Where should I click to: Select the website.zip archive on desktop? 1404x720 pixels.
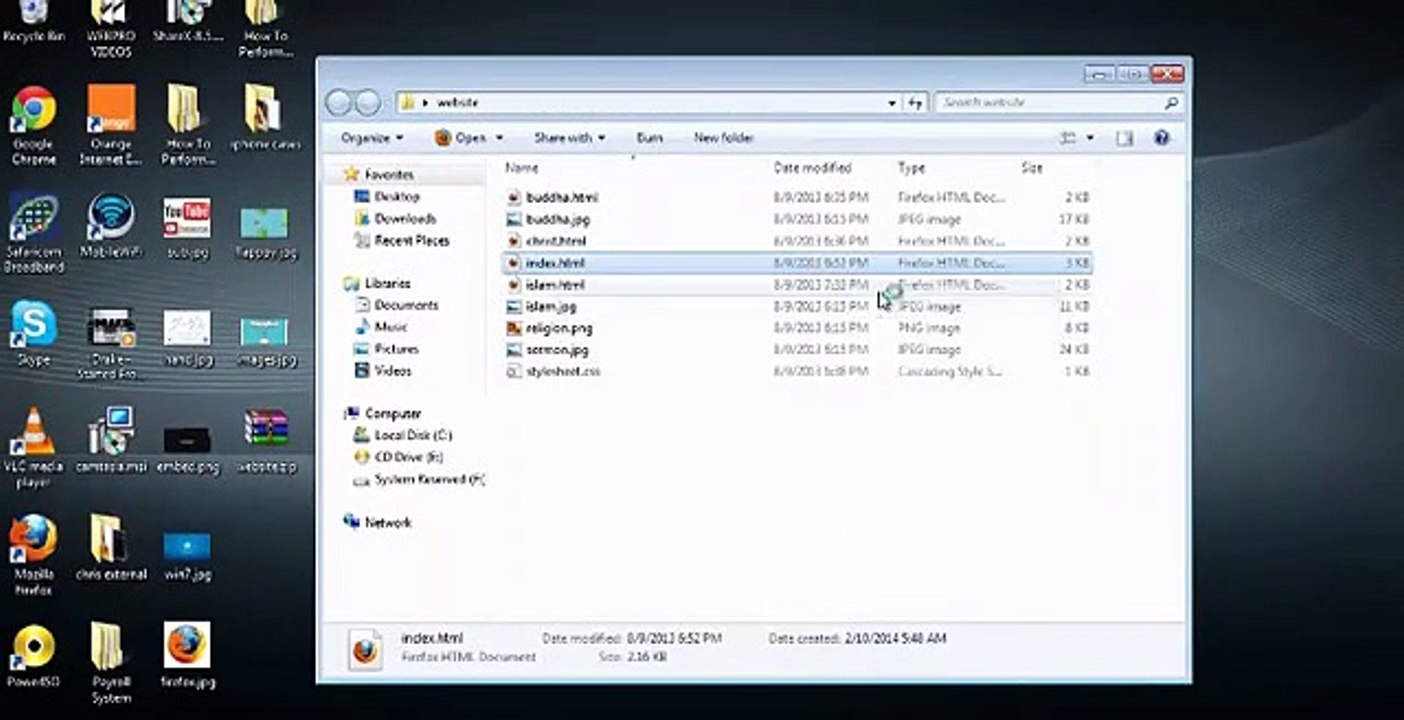[x=265, y=439]
